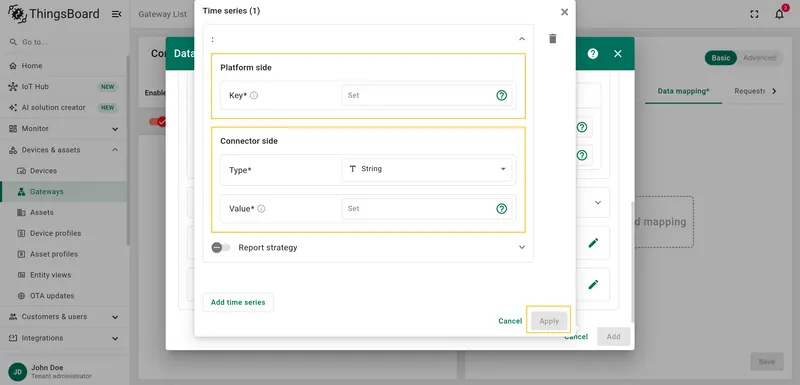Click Cancel in Time series dialog
The width and height of the screenshot is (800, 385).
coord(510,321)
